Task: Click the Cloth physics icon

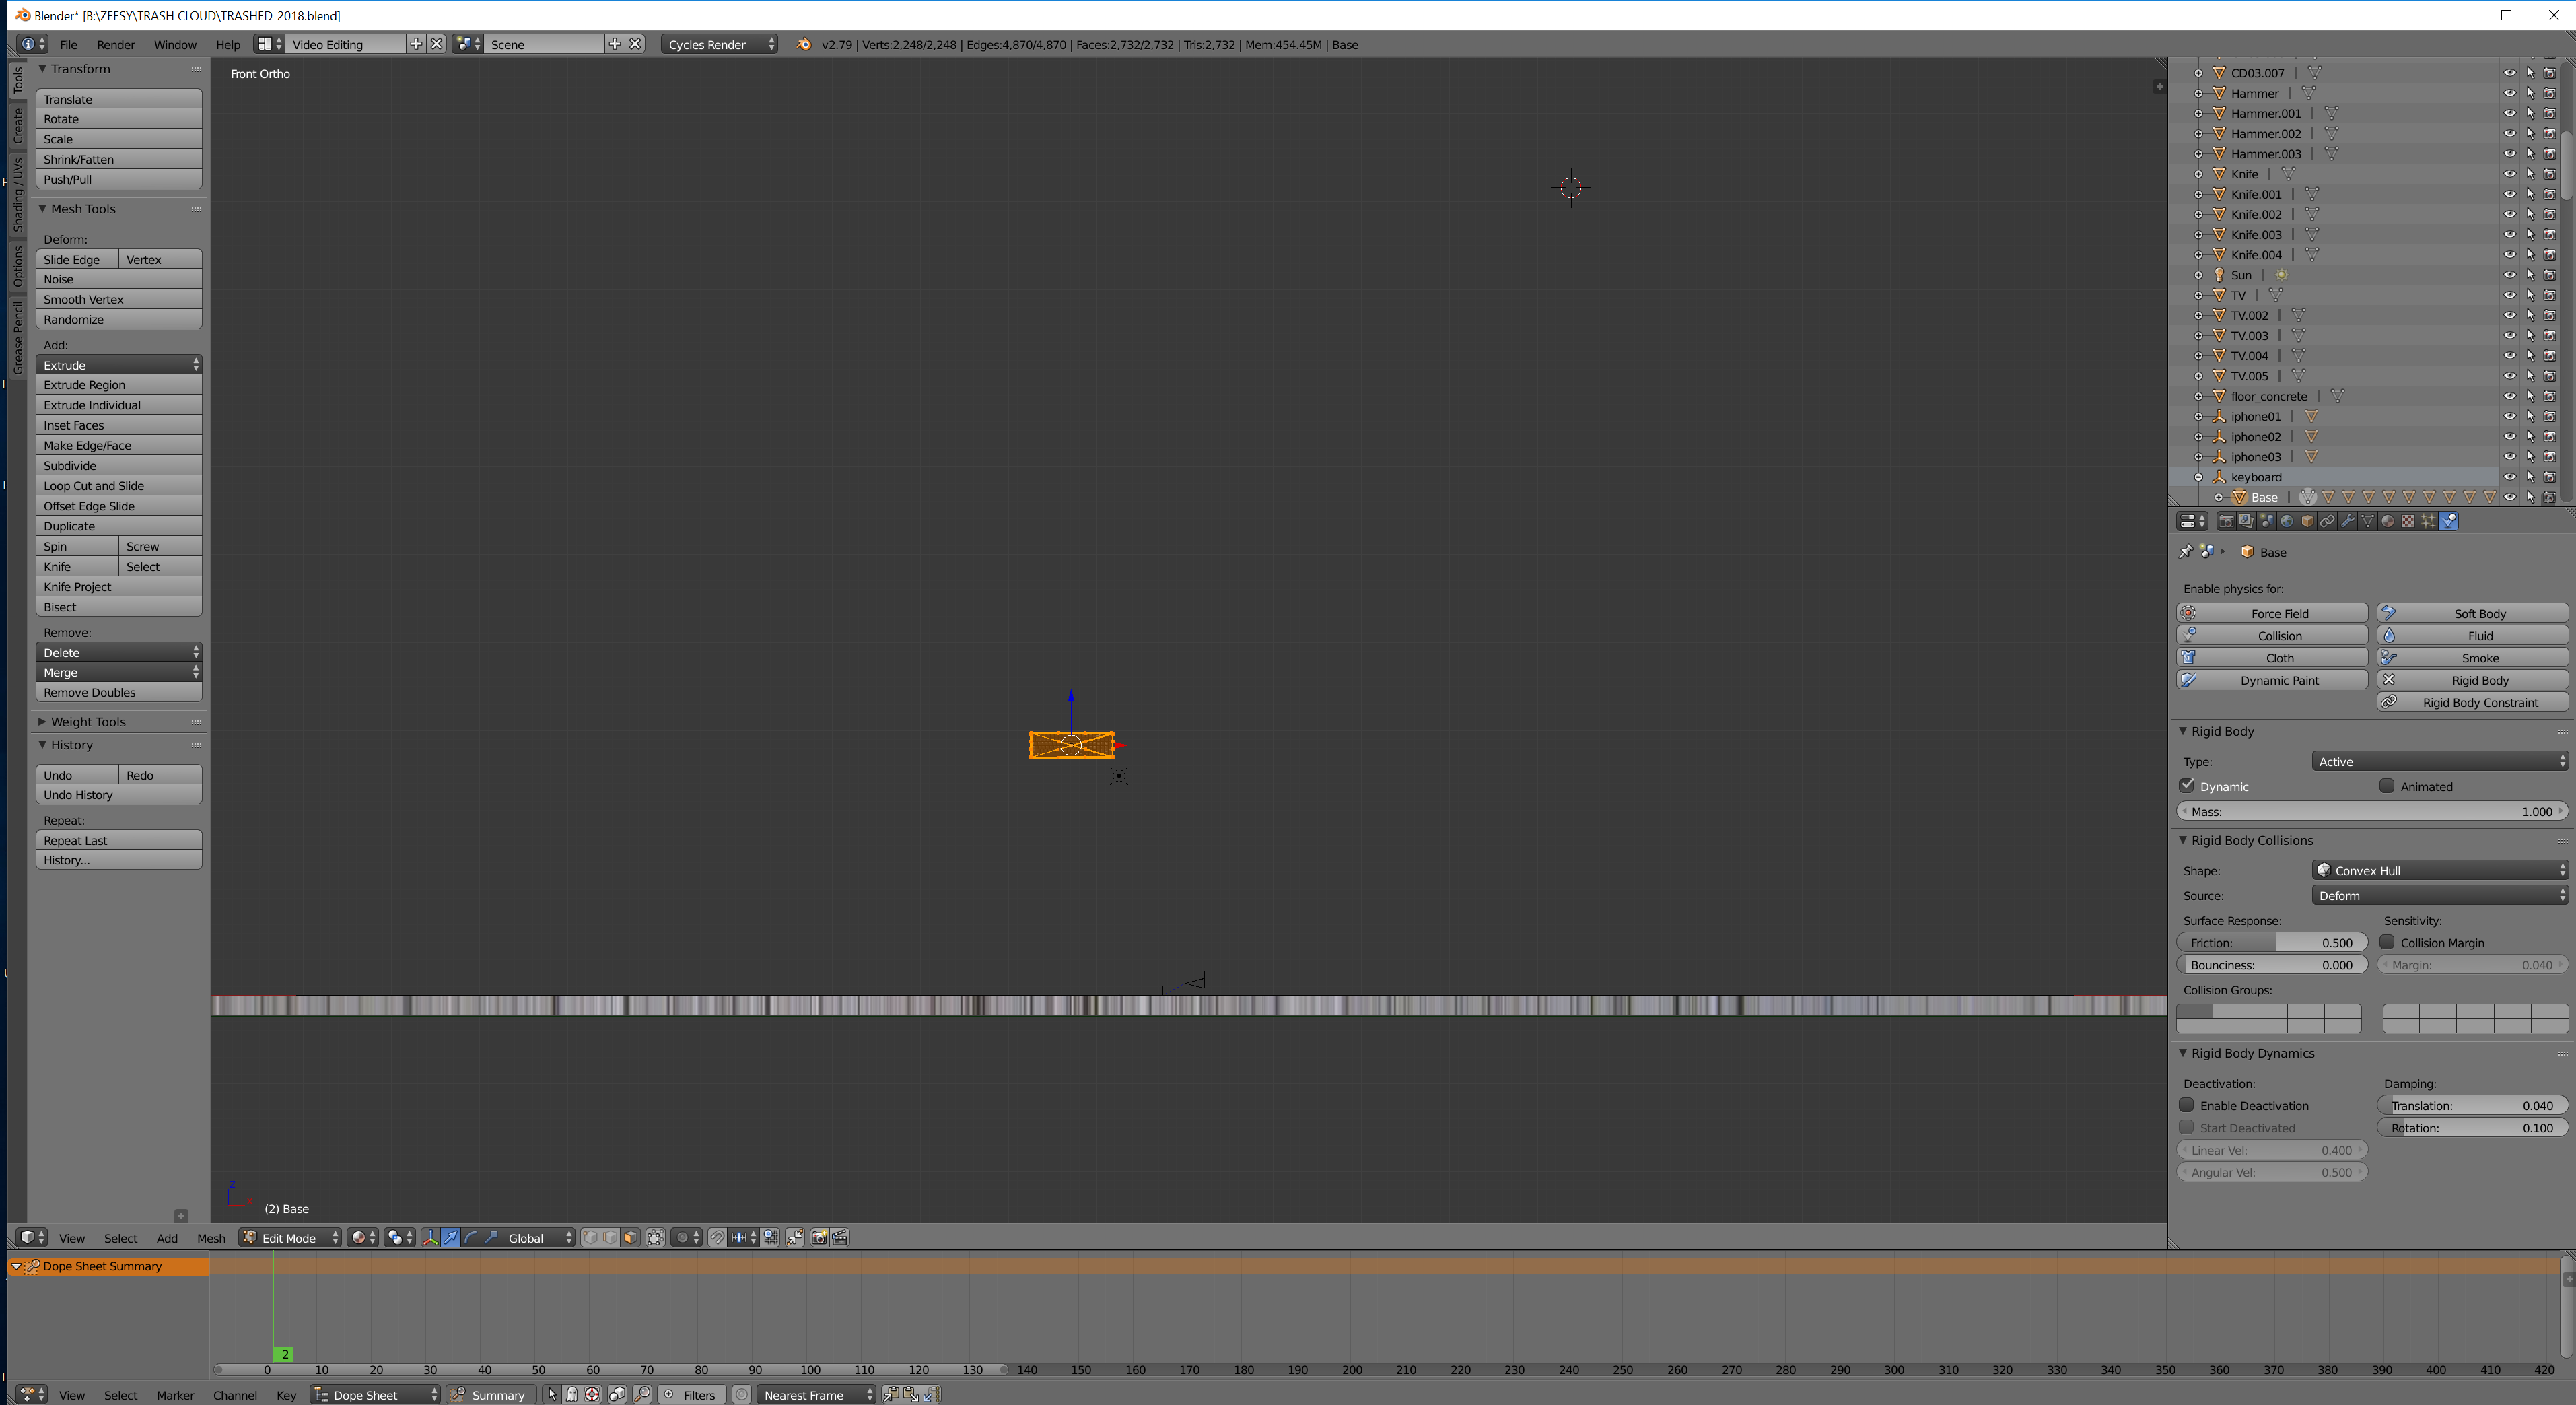Action: tap(2188, 658)
